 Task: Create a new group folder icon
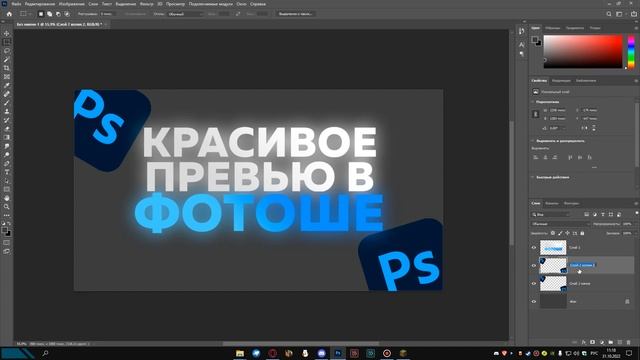(611, 342)
